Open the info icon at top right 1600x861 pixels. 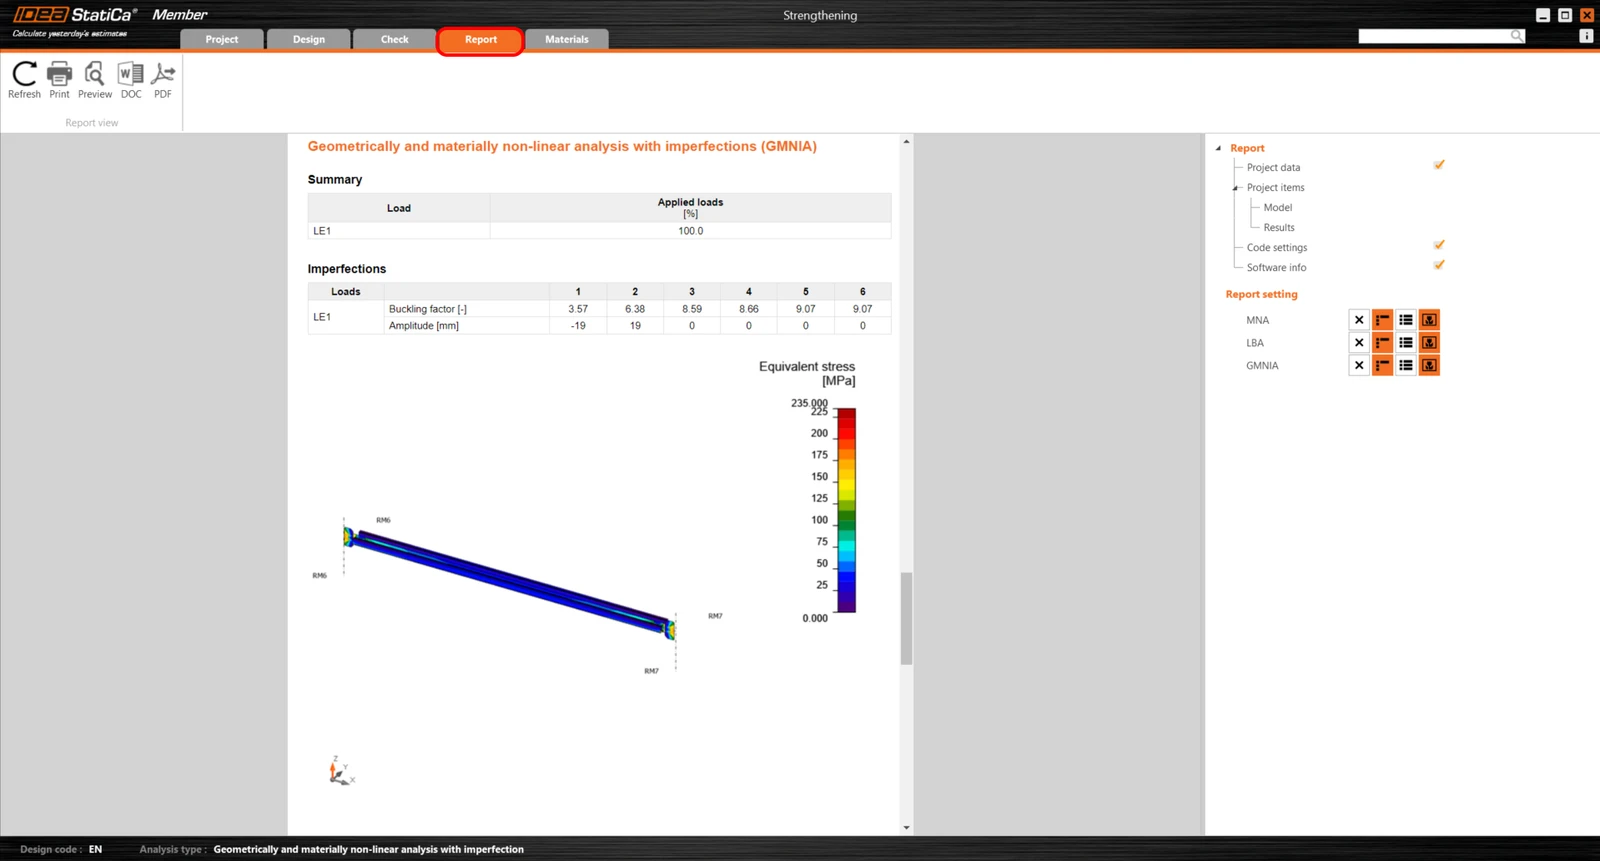[1586, 36]
